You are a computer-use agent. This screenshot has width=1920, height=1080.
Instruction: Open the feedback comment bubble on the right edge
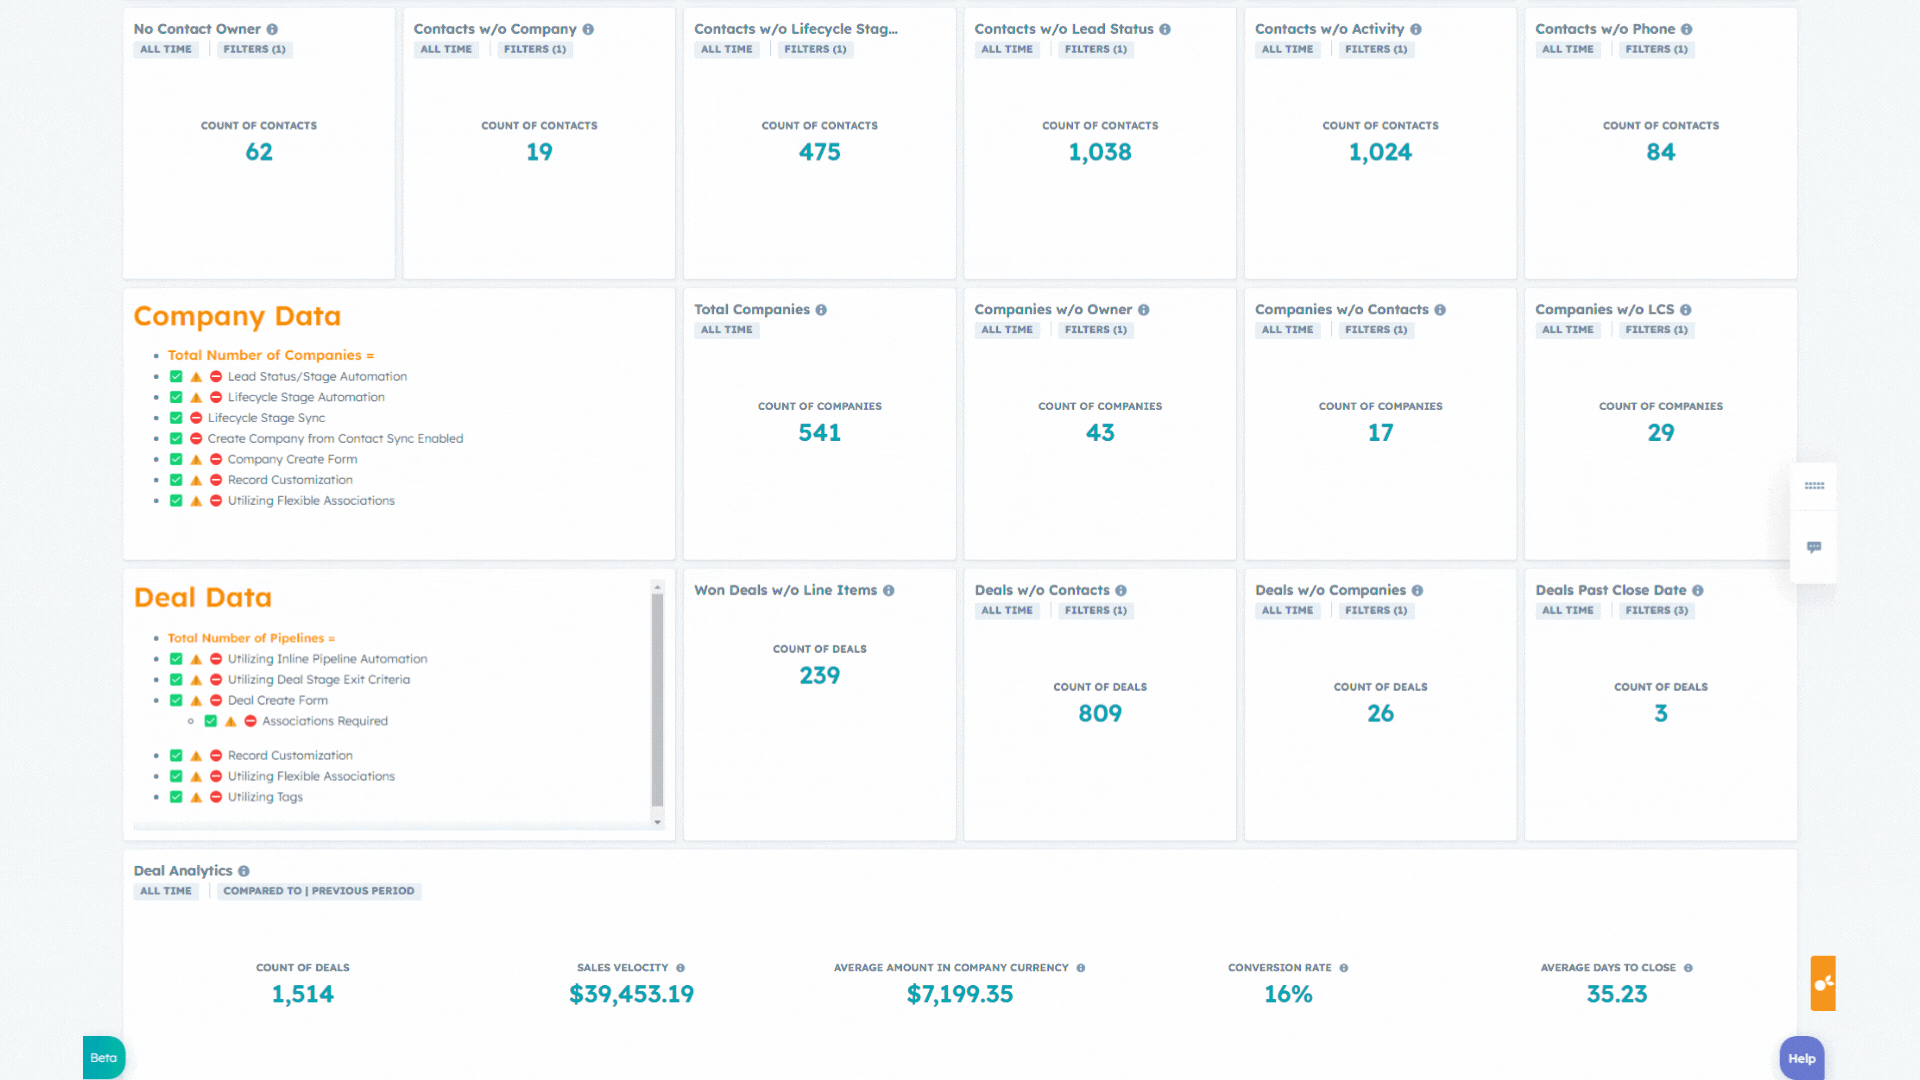pos(1814,547)
